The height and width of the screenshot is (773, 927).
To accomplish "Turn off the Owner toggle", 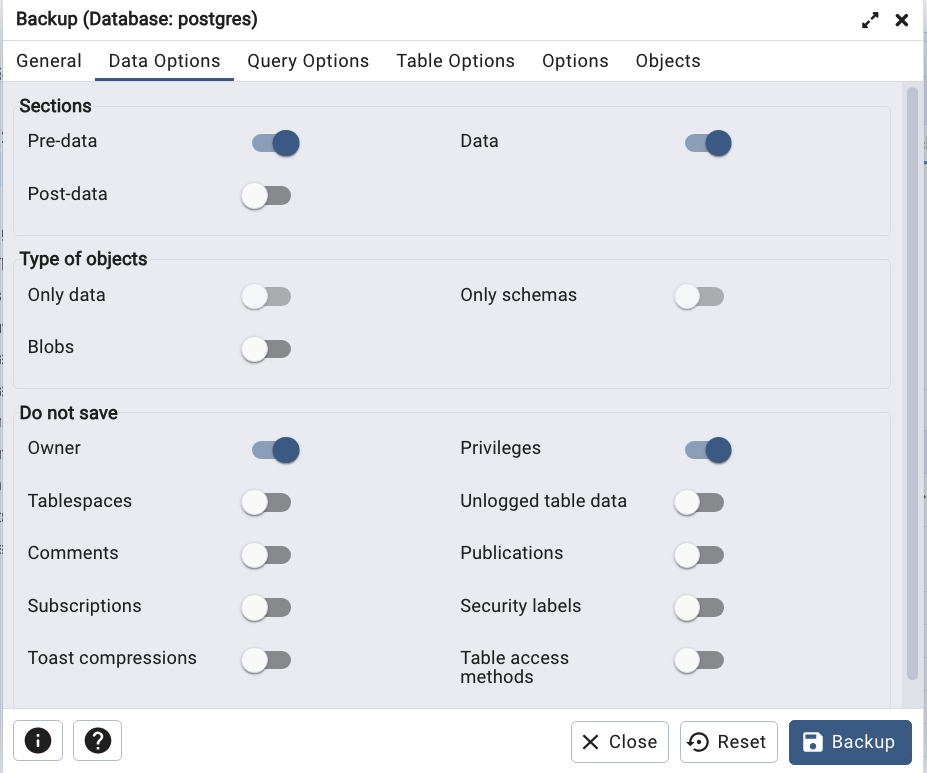I will 275,450.
